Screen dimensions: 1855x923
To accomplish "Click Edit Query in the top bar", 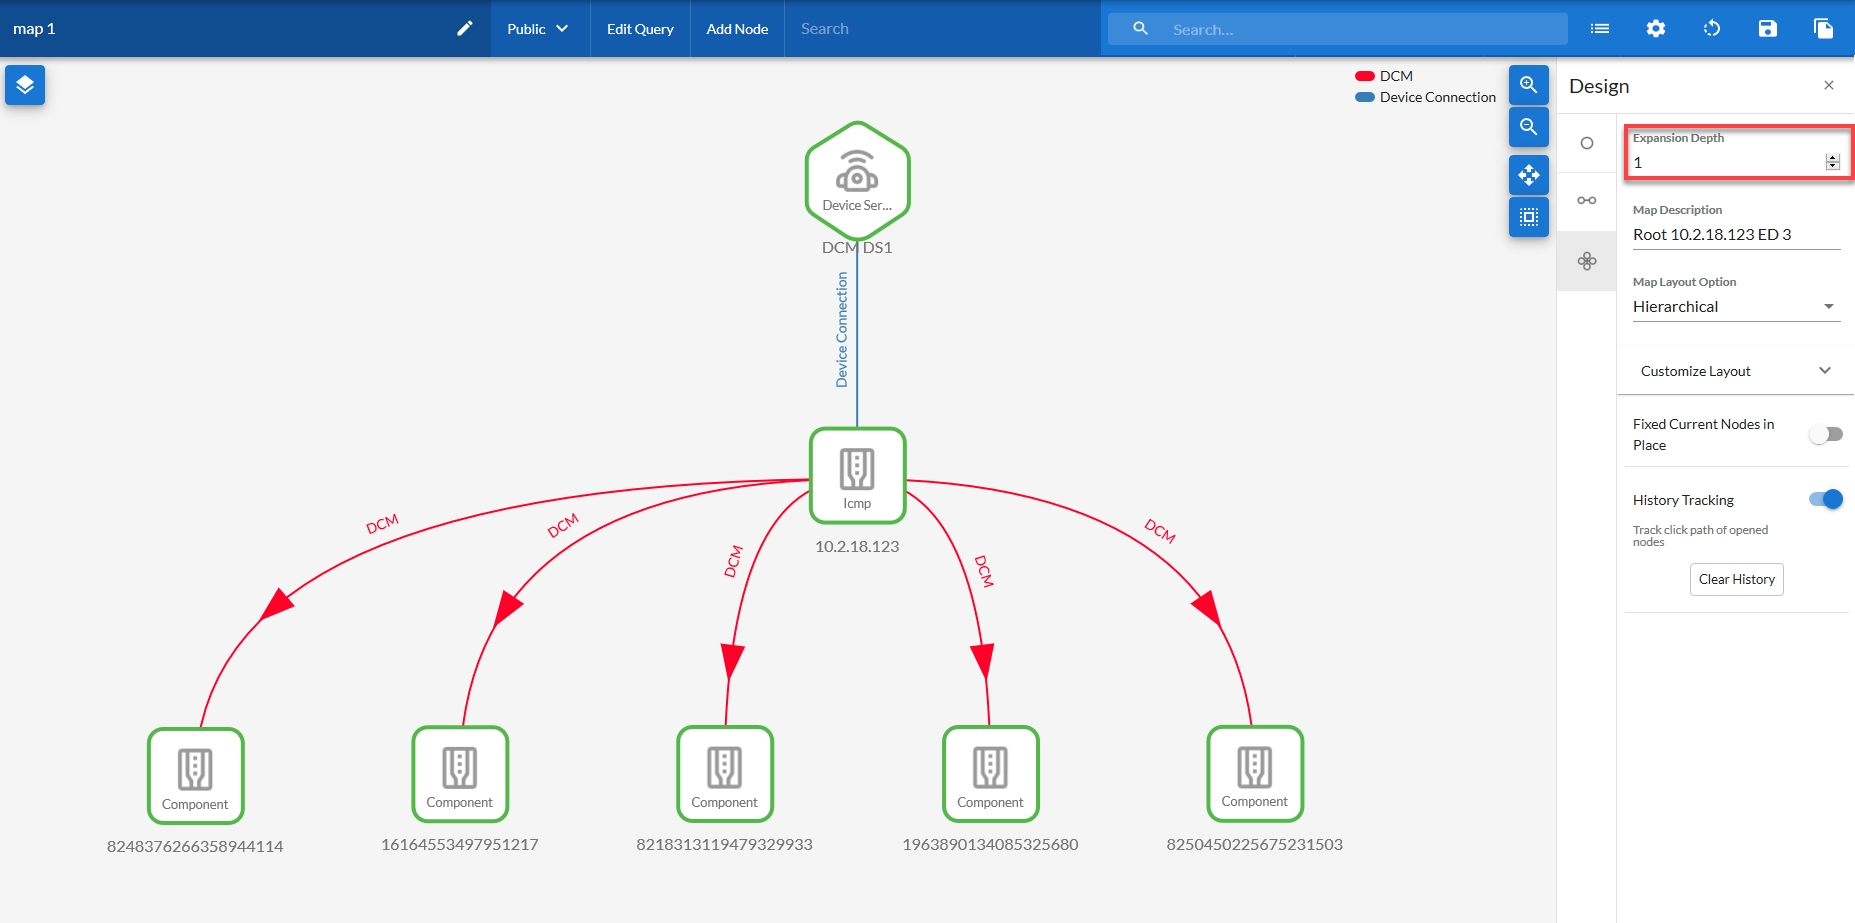I will 640,29.
